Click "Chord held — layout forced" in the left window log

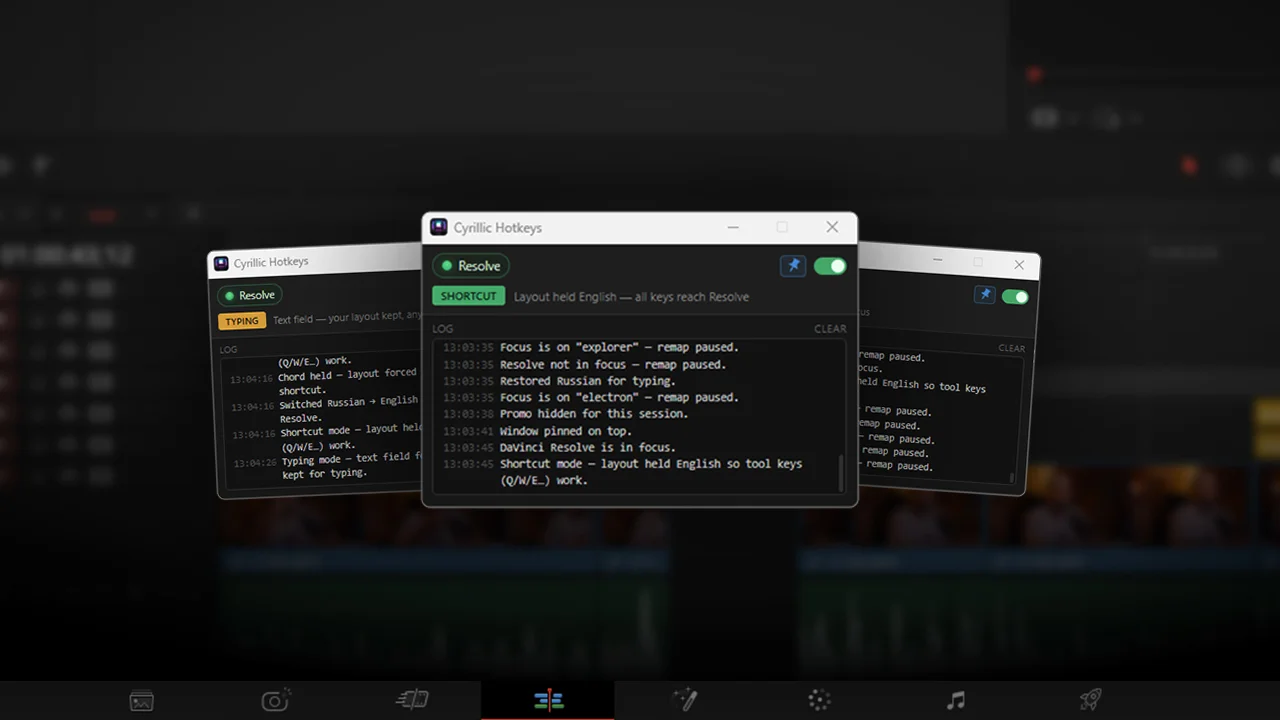(x=347, y=375)
